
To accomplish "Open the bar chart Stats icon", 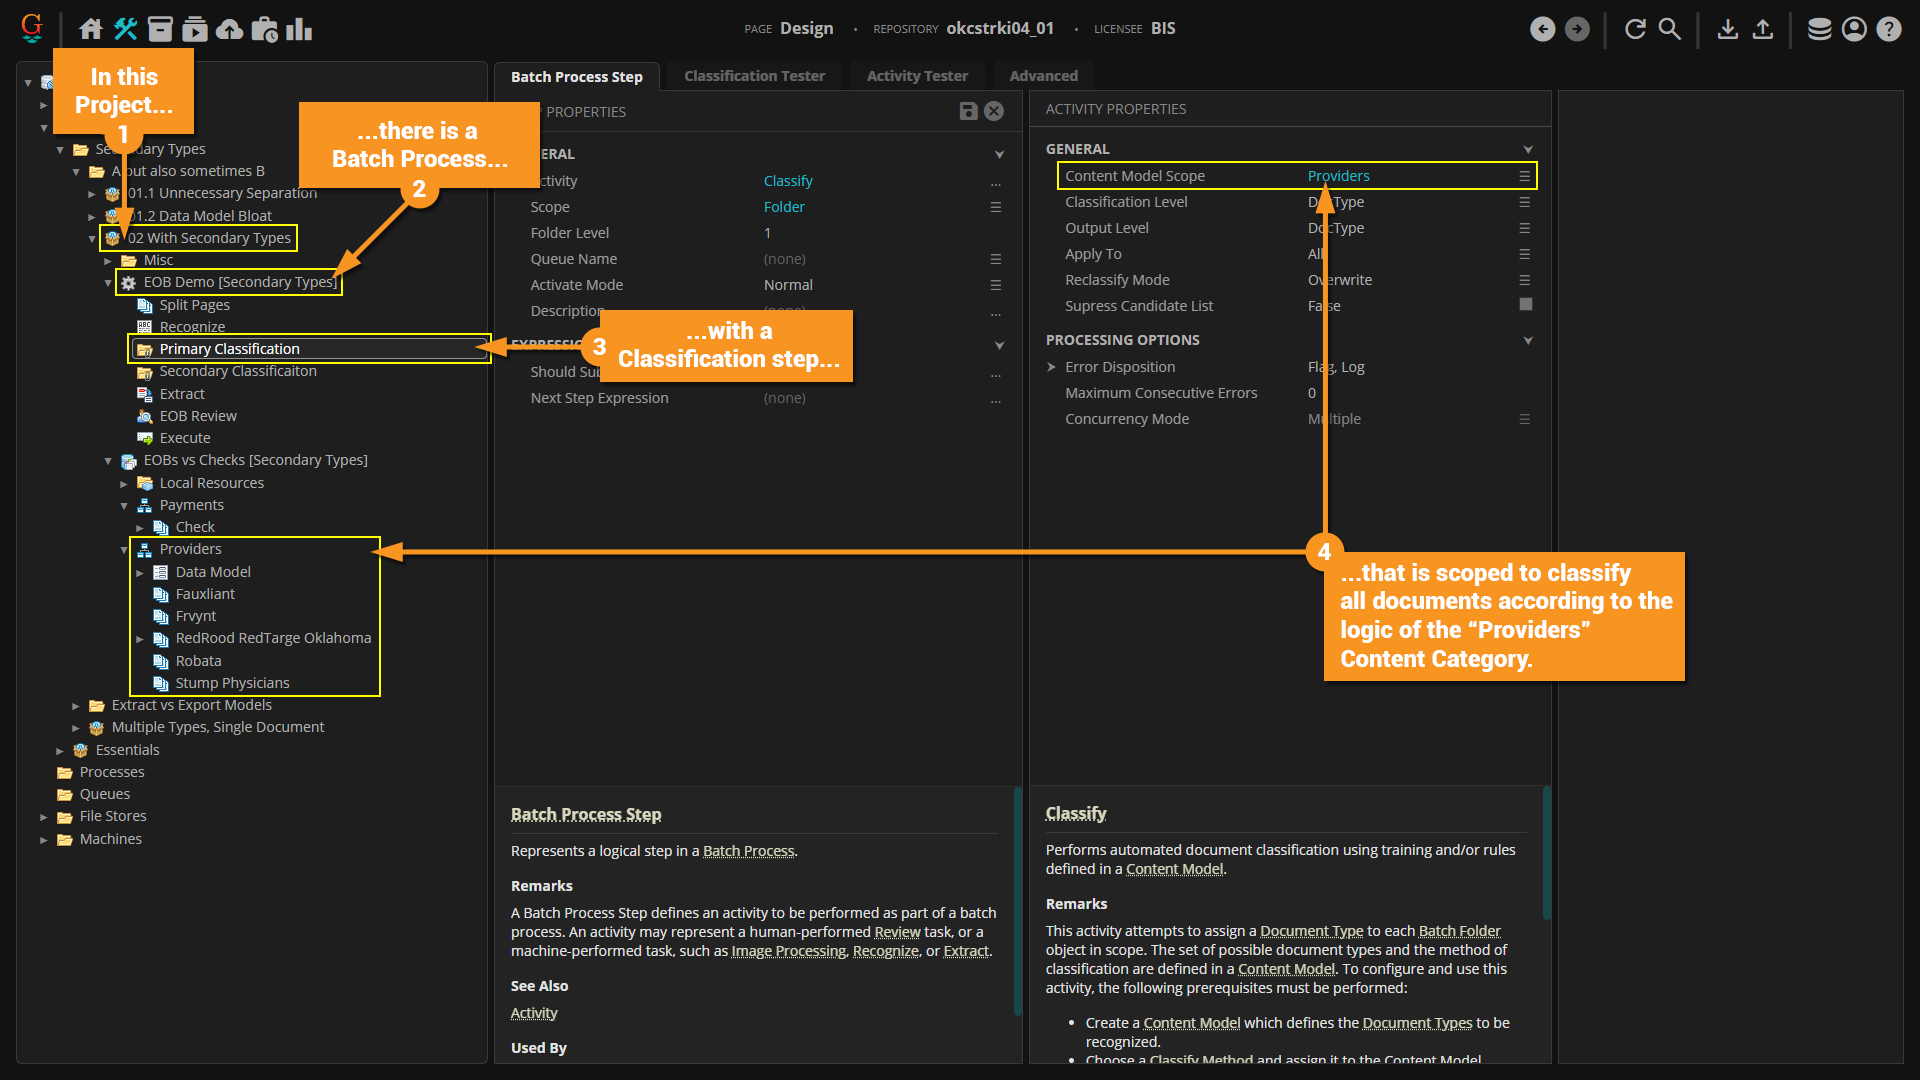I will tap(299, 29).
